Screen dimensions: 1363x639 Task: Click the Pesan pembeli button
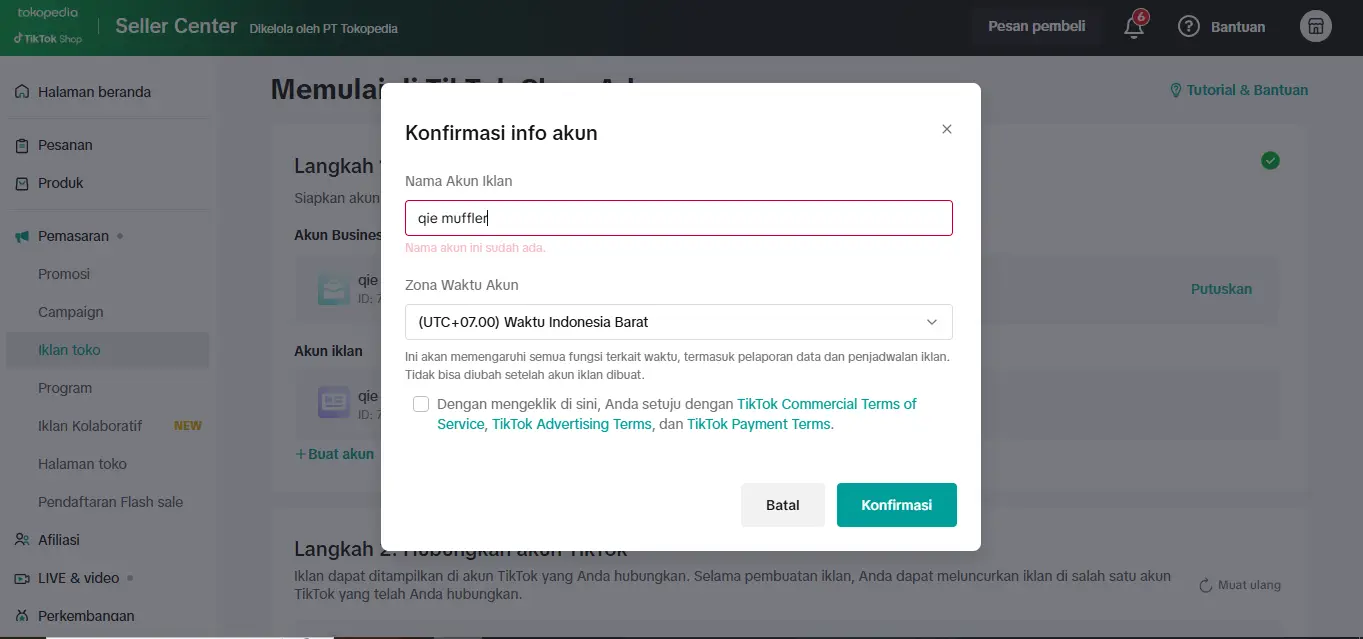click(1036, 27)
